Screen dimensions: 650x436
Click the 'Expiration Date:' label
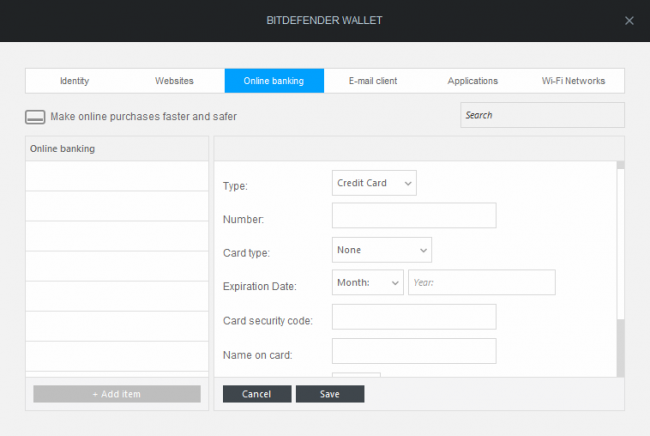[x=260, y=286]
